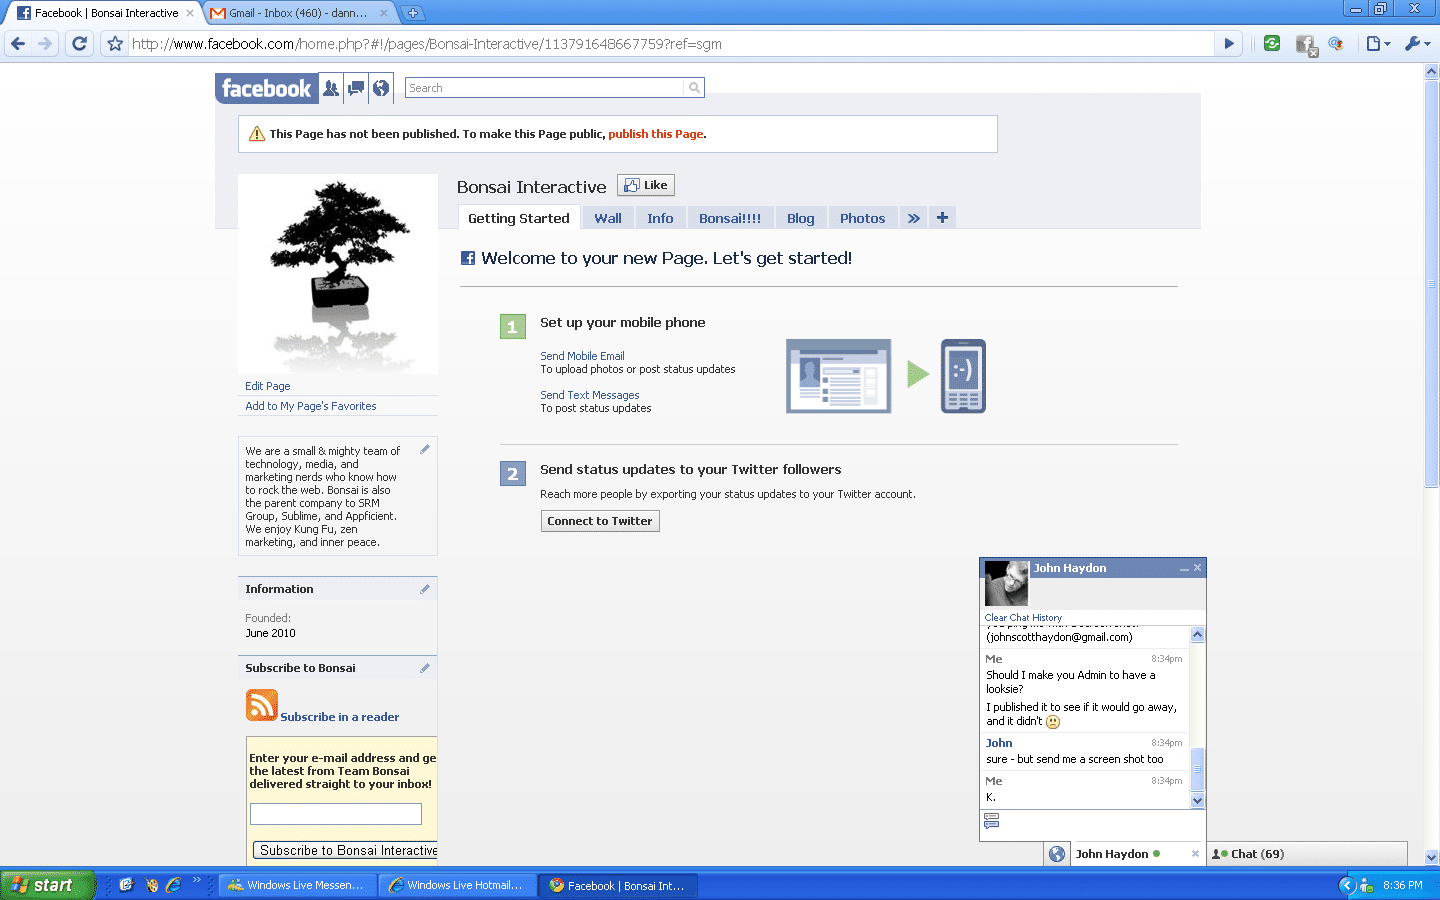Select the Getting Started tab
Screen dimensions: 1440x900
pos(519,218)
